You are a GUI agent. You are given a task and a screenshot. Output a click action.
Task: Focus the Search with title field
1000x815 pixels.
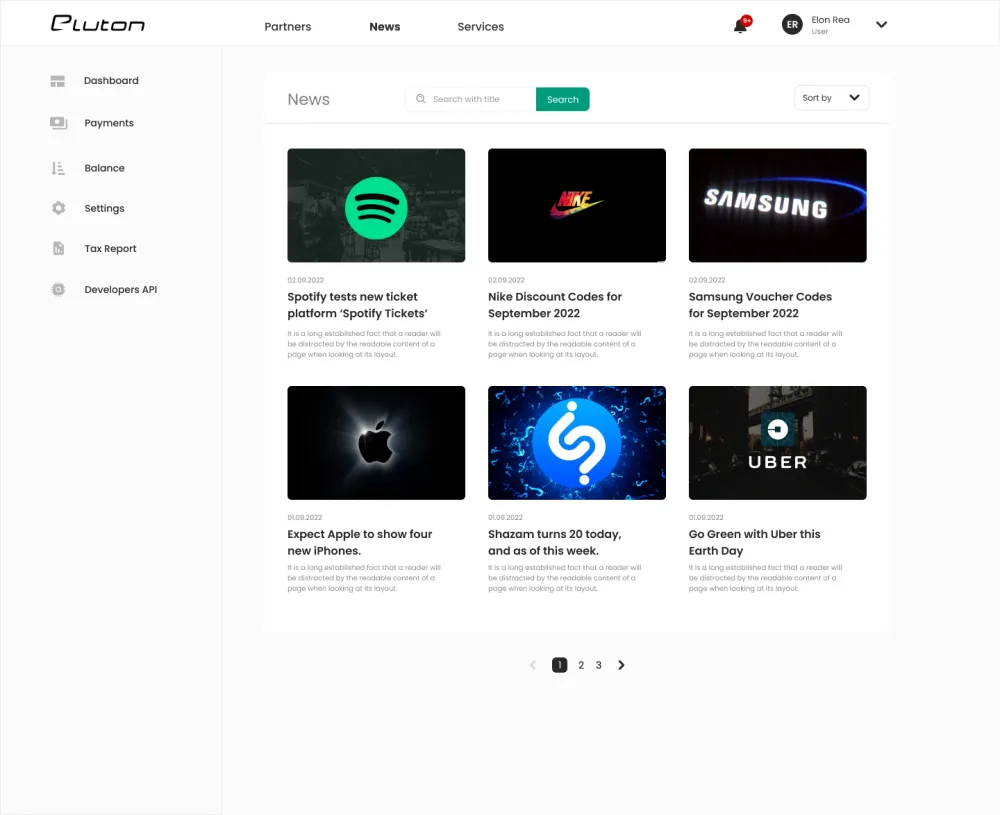click(x=471, y=99)
